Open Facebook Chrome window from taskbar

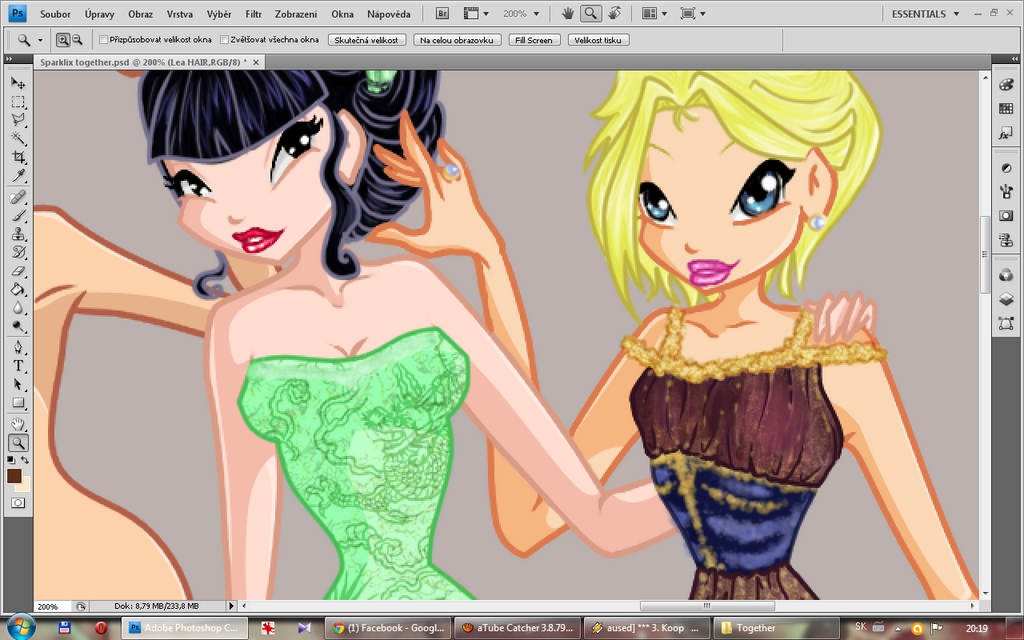388,628
